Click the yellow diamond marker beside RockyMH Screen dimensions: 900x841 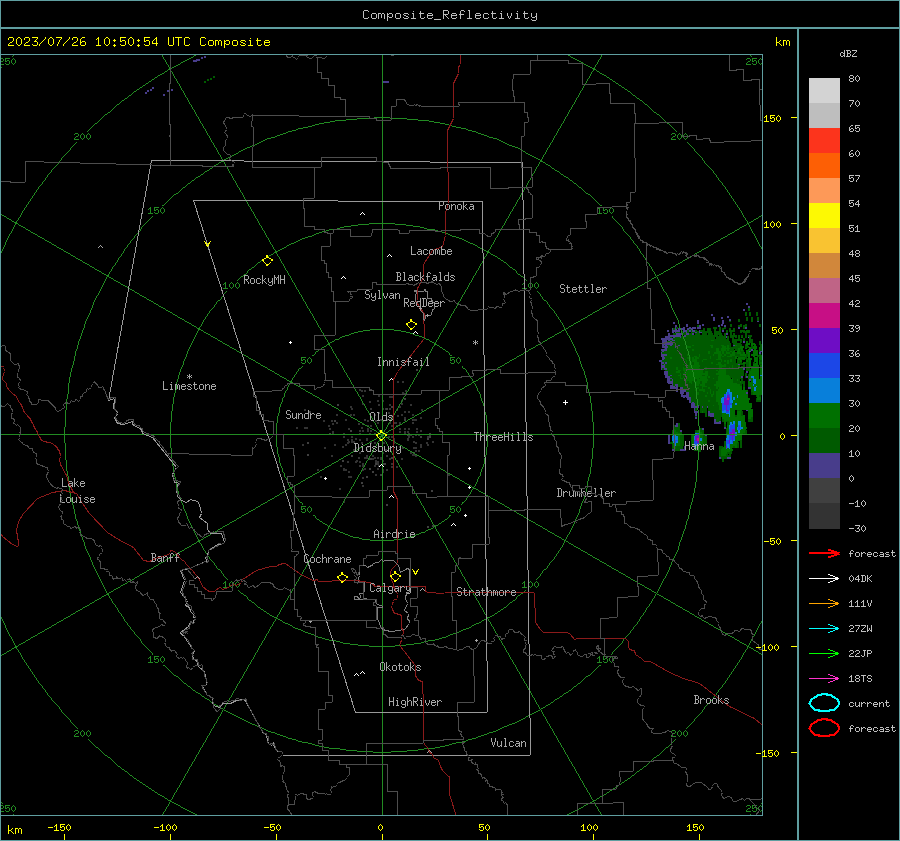[x=267, y=261]
